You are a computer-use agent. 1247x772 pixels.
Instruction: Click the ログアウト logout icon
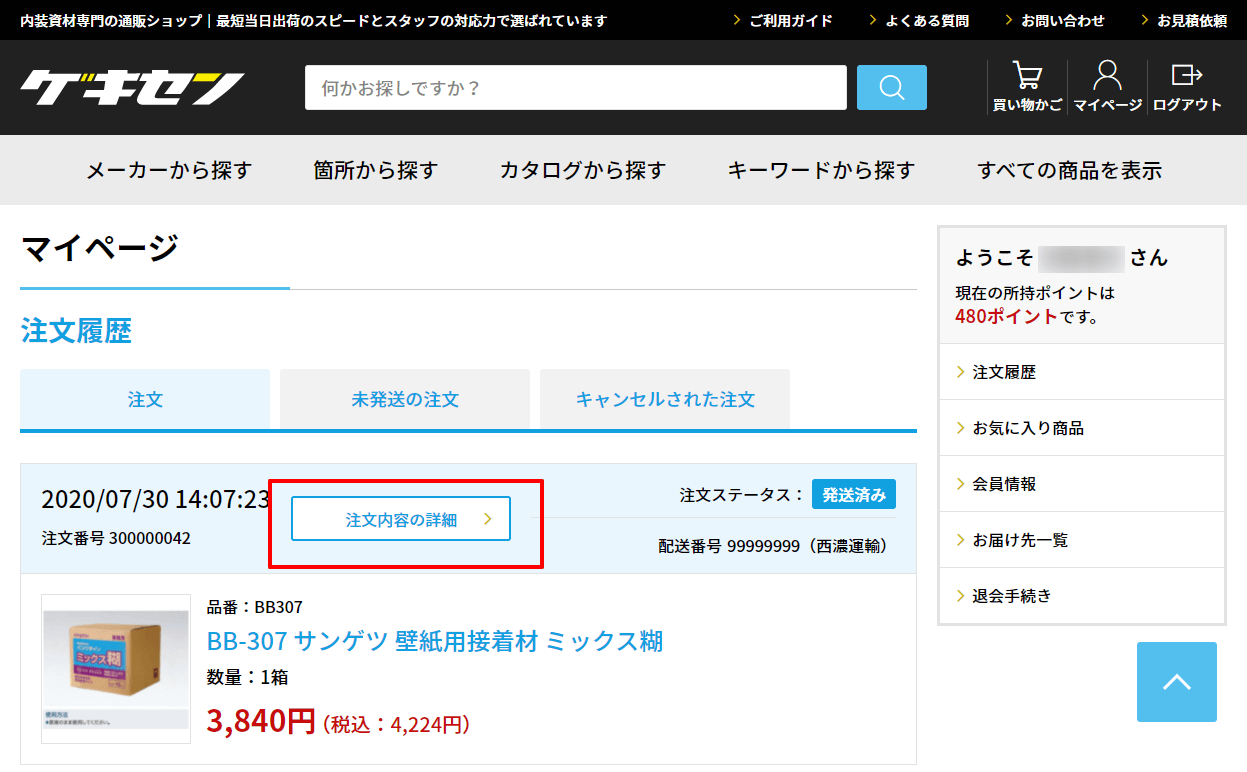coord(1186,75)
